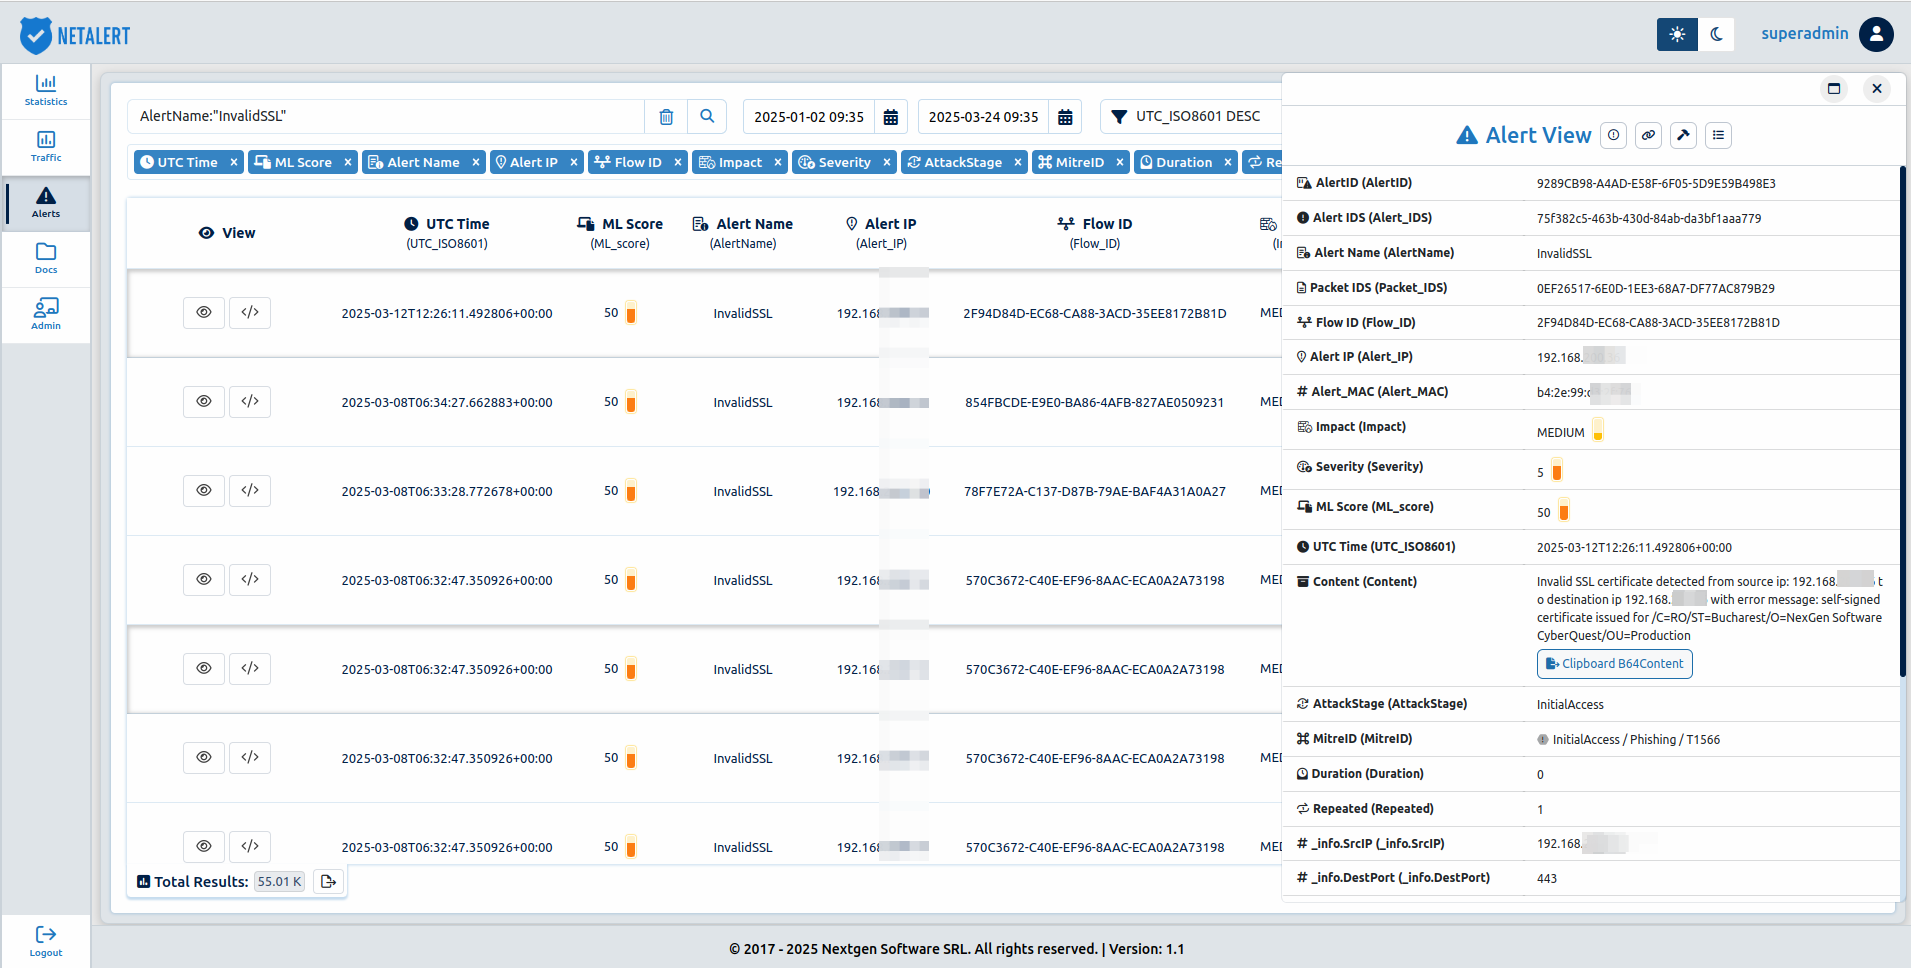Open the Docs sidebar section
The width and height of the screenshot is (1911, 968).
pos(46,259)
